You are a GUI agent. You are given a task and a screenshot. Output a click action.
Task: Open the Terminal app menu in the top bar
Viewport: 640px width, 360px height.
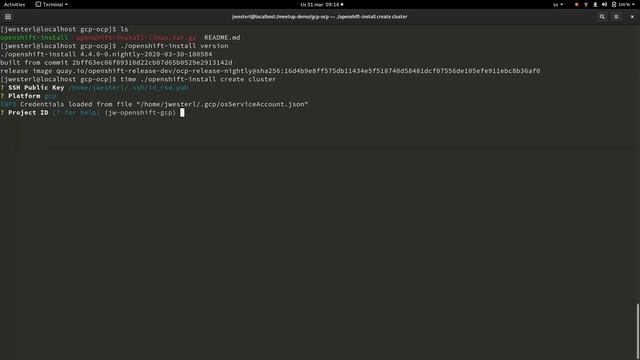coord(51,4)
